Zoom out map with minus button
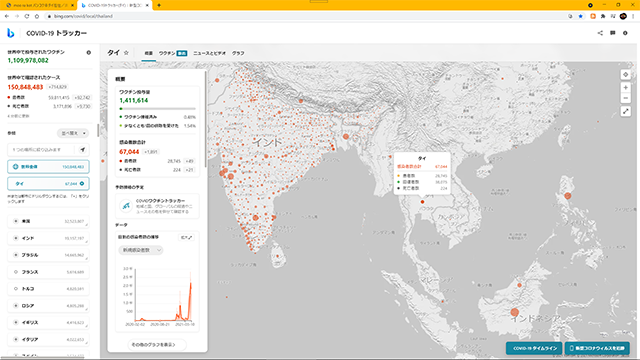 click(x=626, y=98)
